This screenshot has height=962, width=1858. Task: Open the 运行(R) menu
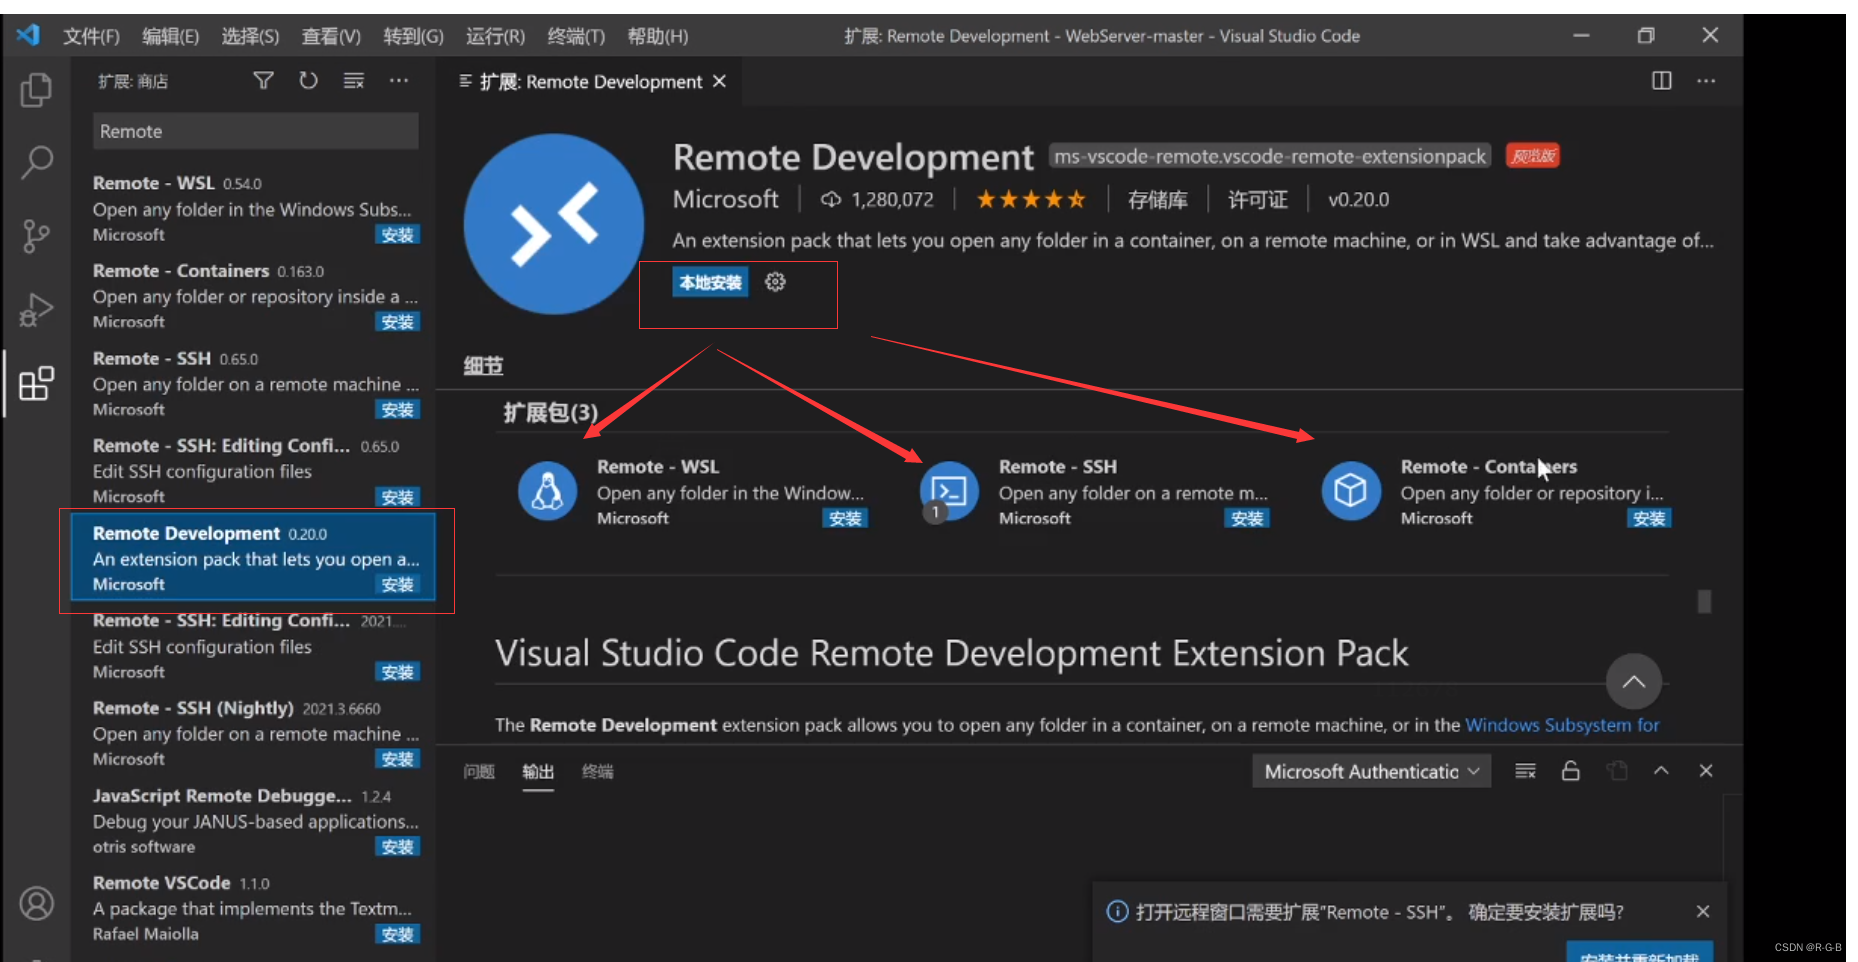(x=495, y=36)
